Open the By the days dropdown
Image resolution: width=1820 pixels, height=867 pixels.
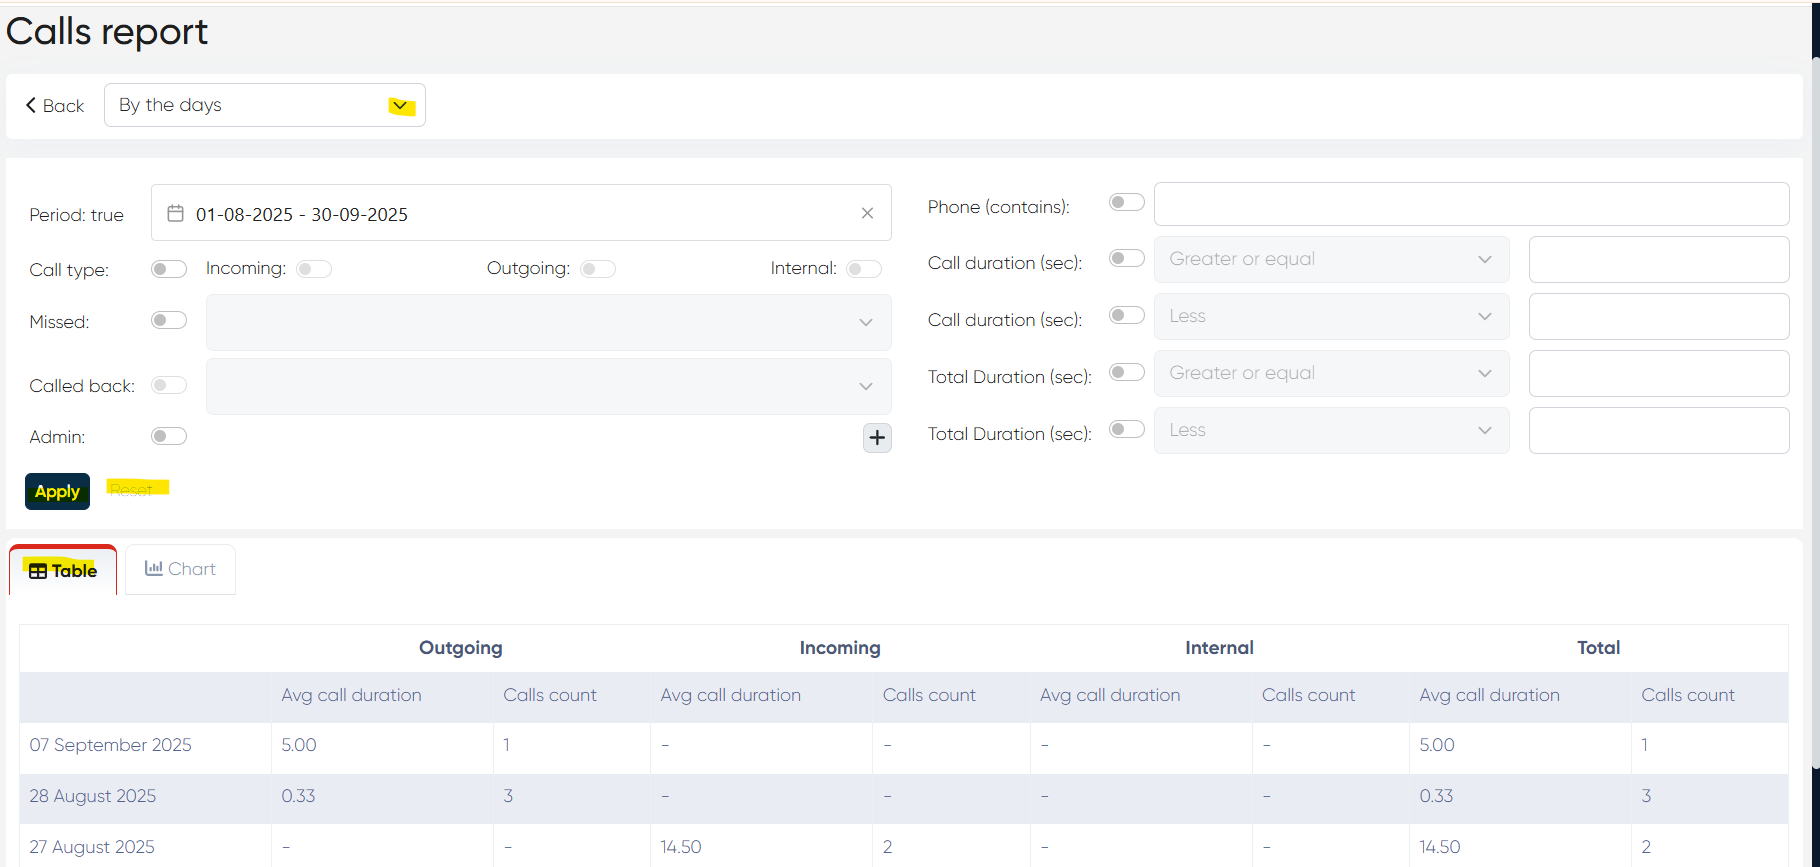[x=265, y=105]
